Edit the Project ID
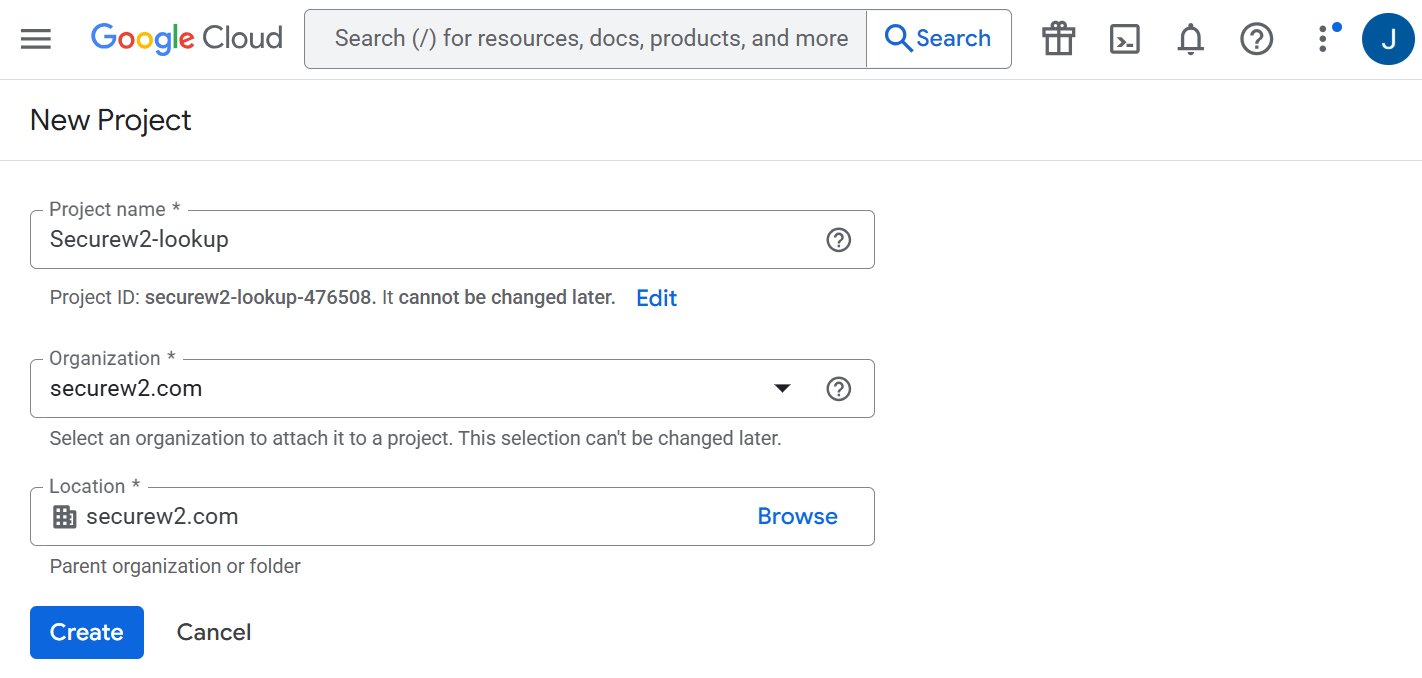This screenshot has width=1422, height=678. pyautogui.click(x=656, y=298)
